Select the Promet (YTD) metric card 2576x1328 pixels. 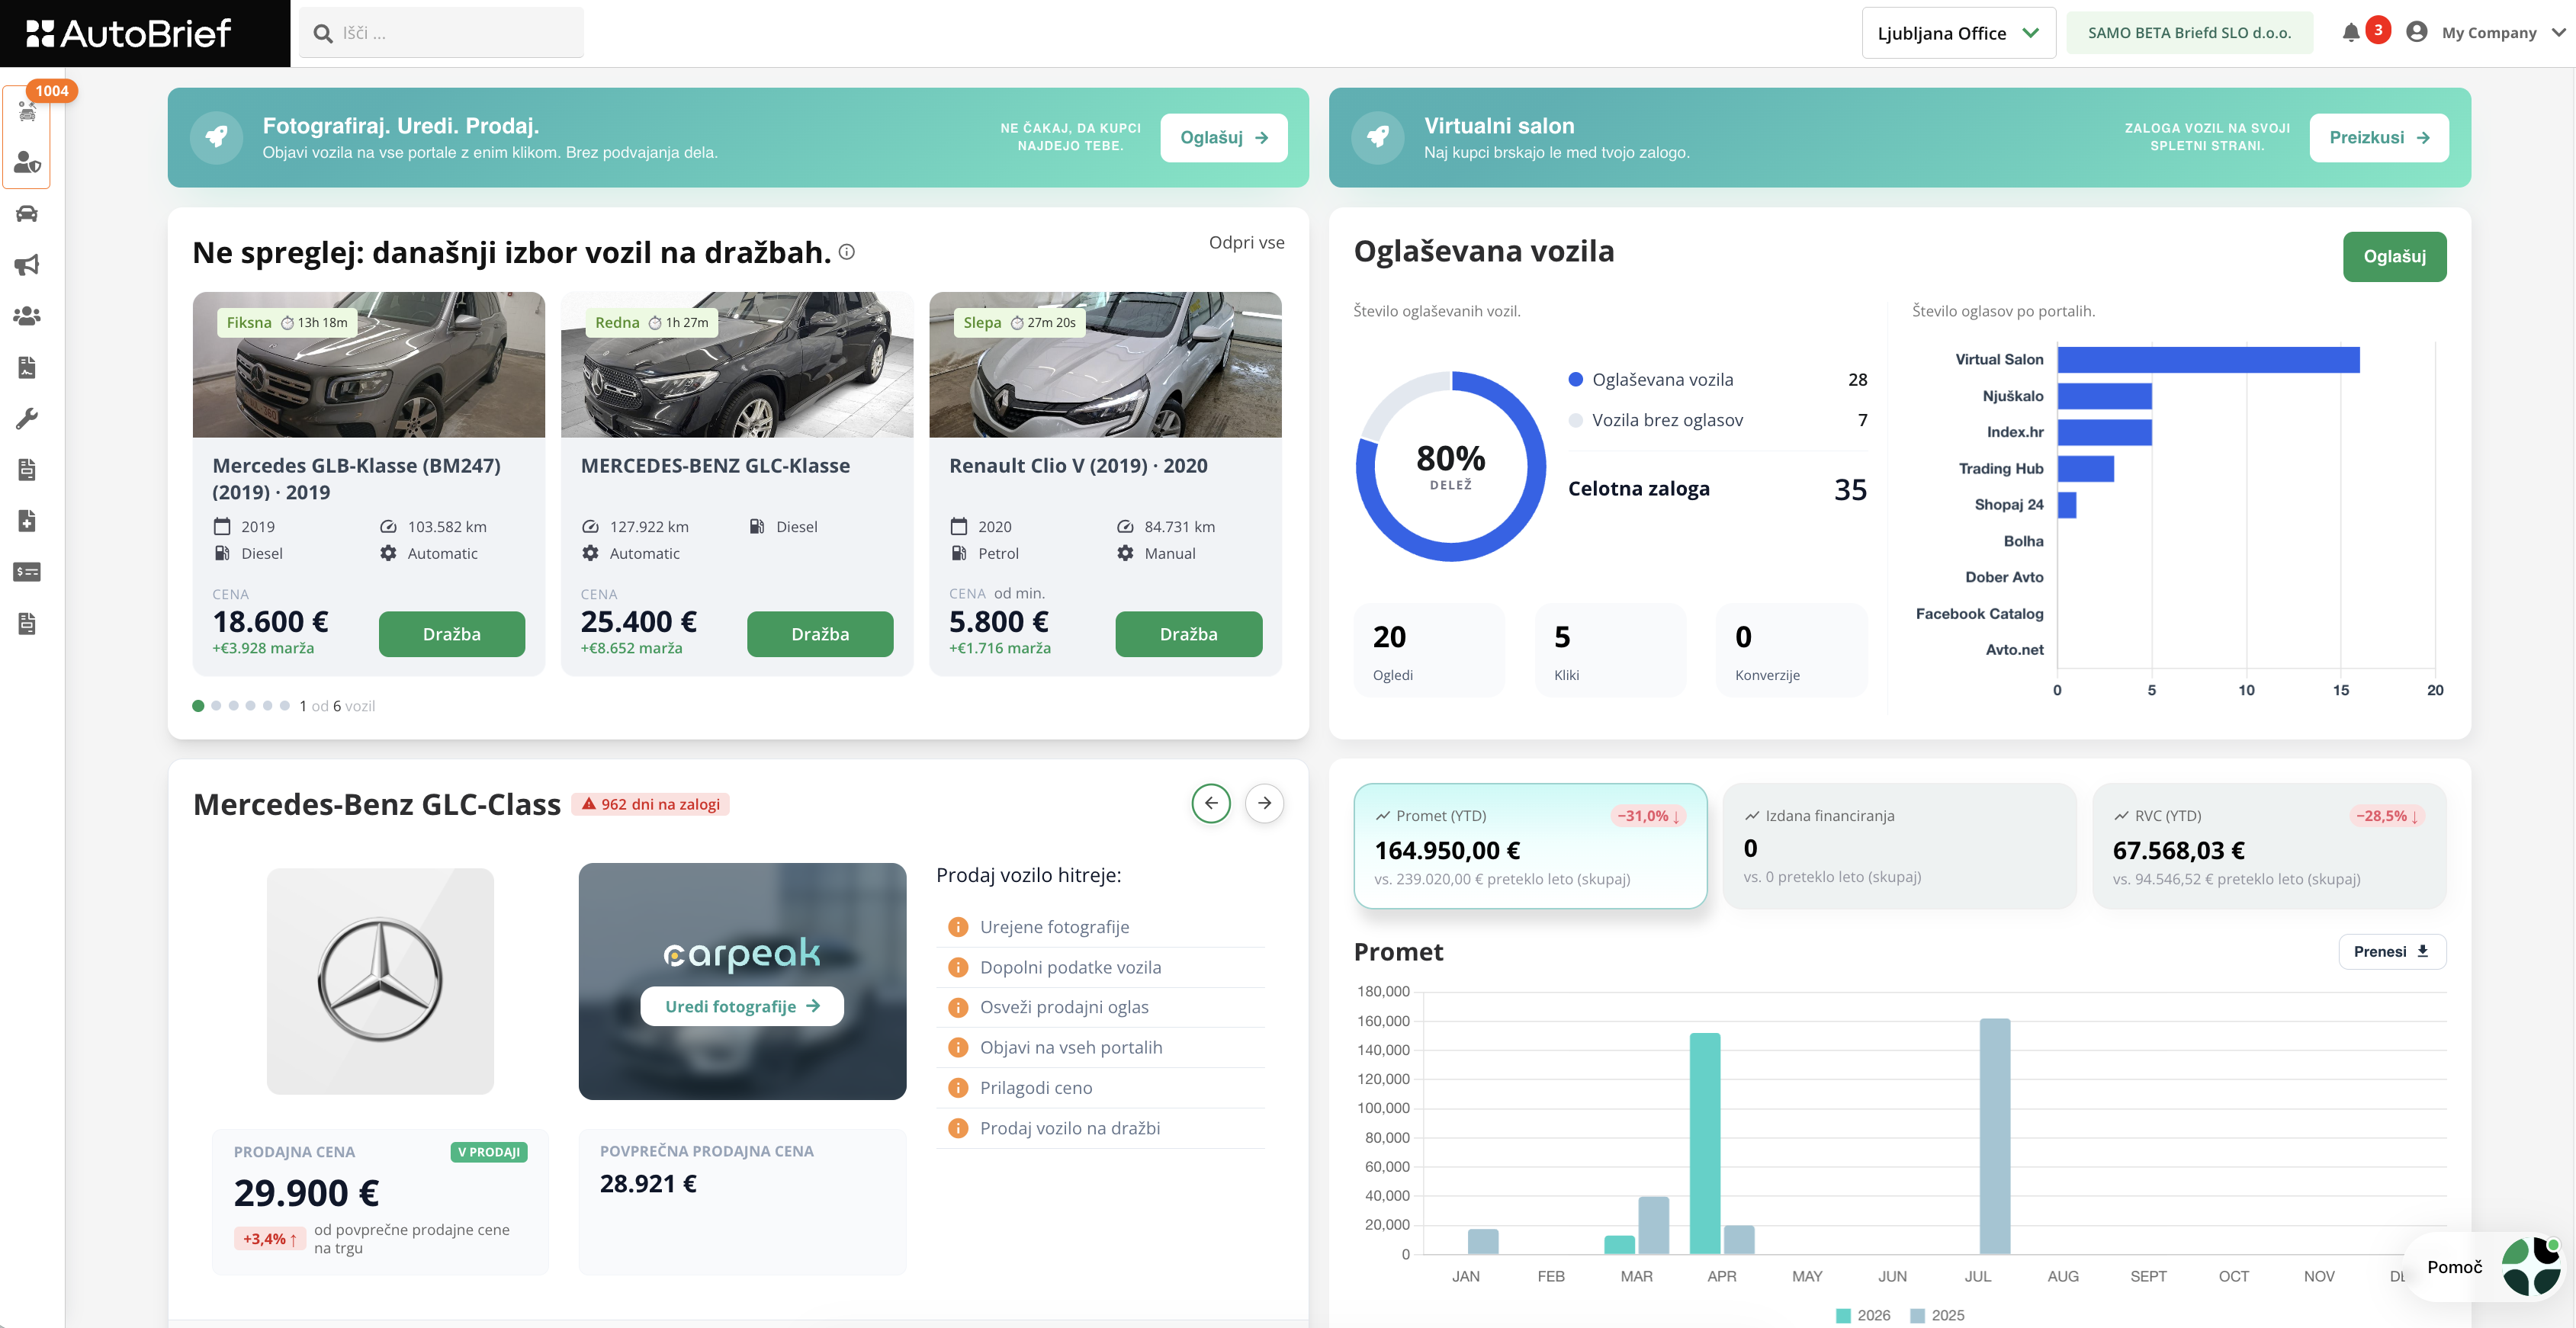pyautogui.click(x=1530, y=846)
